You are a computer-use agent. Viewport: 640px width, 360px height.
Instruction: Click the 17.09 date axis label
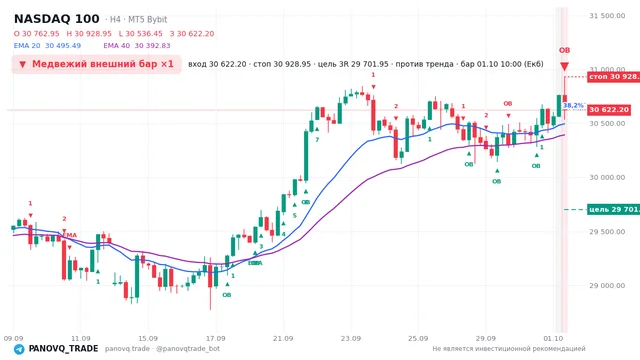click(216, 339)
